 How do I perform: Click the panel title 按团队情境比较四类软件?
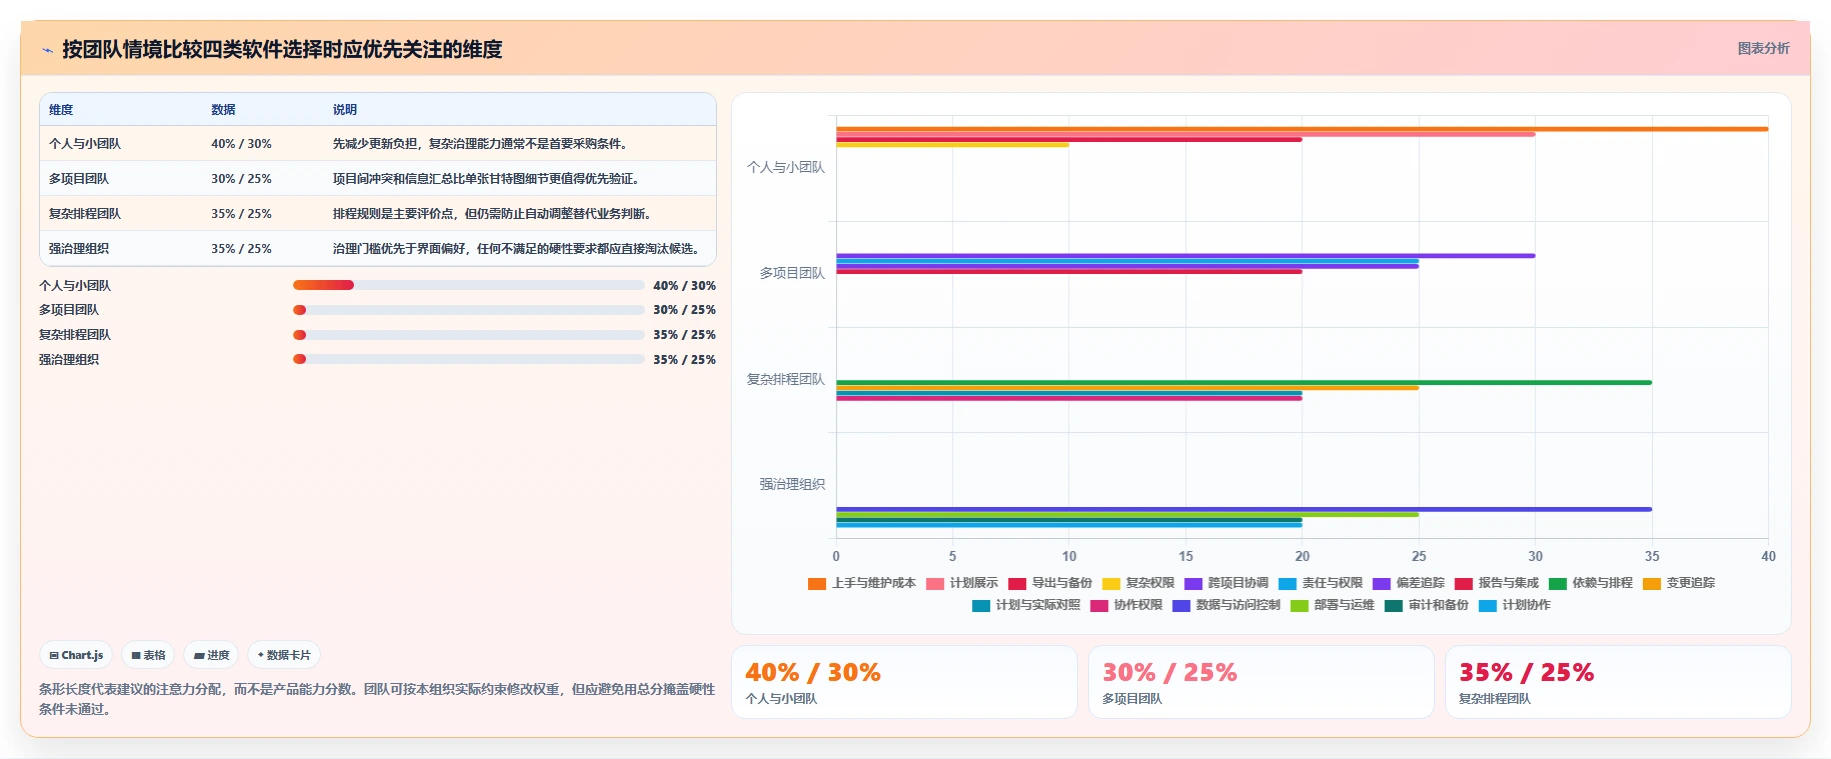(282, 50)
